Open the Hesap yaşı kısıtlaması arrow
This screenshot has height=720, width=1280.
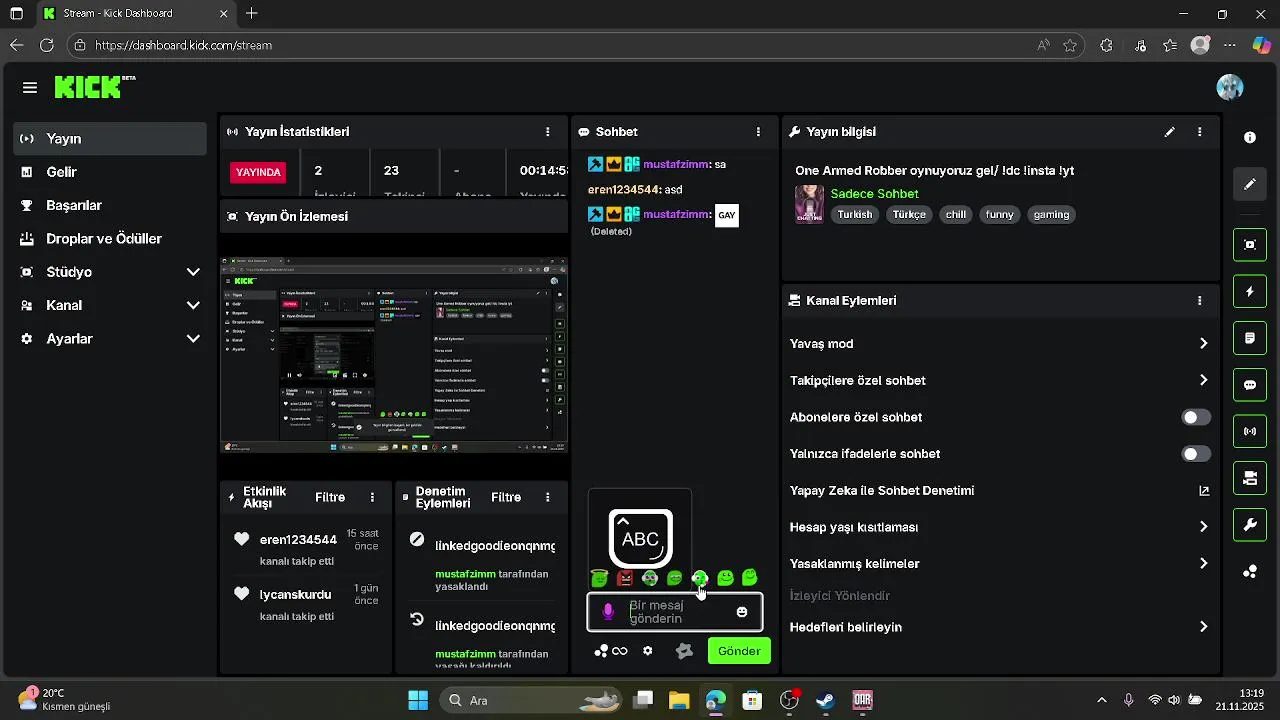click(x=1203, y=527)
